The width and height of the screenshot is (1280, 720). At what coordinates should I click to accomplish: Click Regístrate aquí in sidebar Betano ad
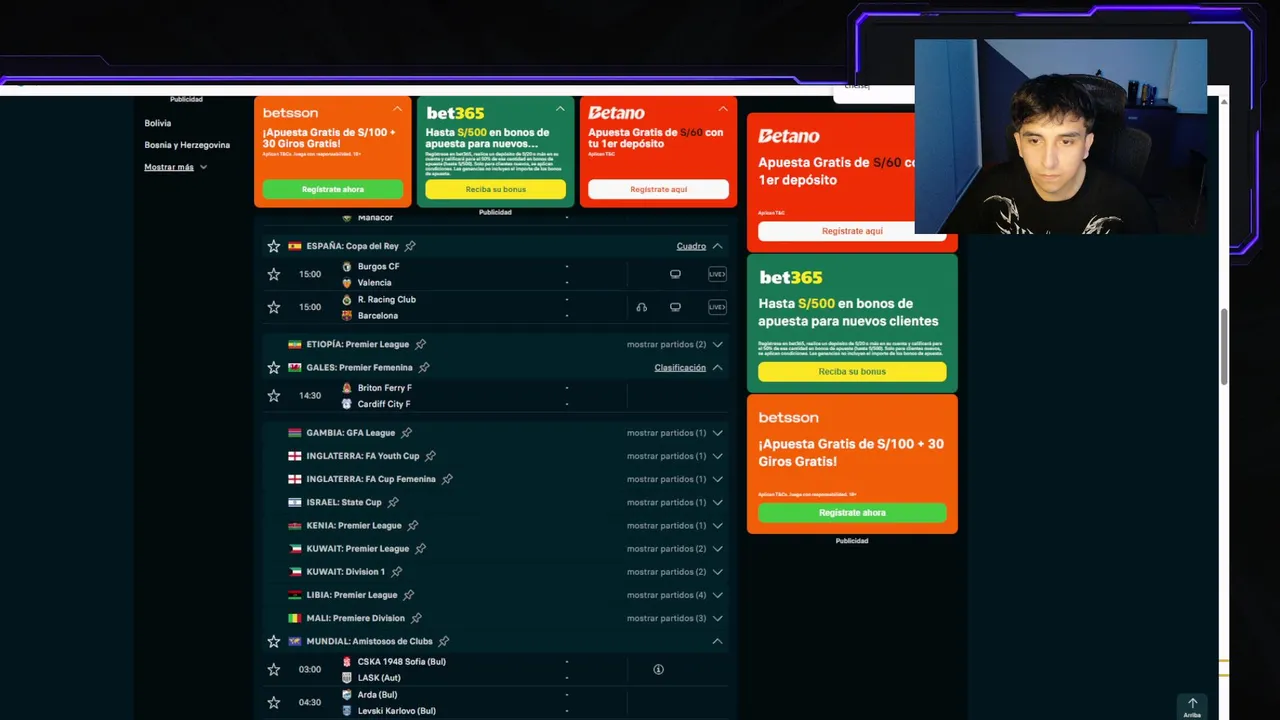pyautogui.click(x=852, y=231)
